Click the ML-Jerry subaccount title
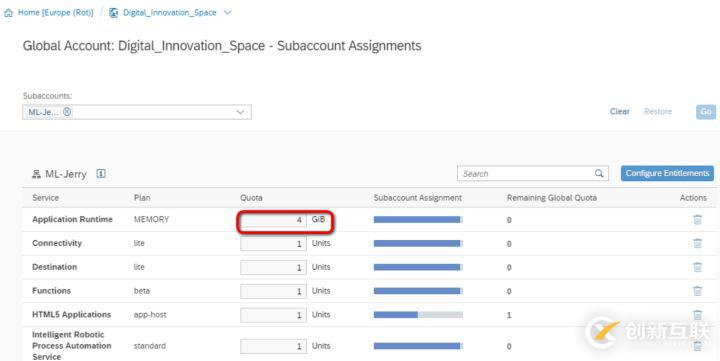This screenshot has height=361, width=720. click(x=65, y=174)
